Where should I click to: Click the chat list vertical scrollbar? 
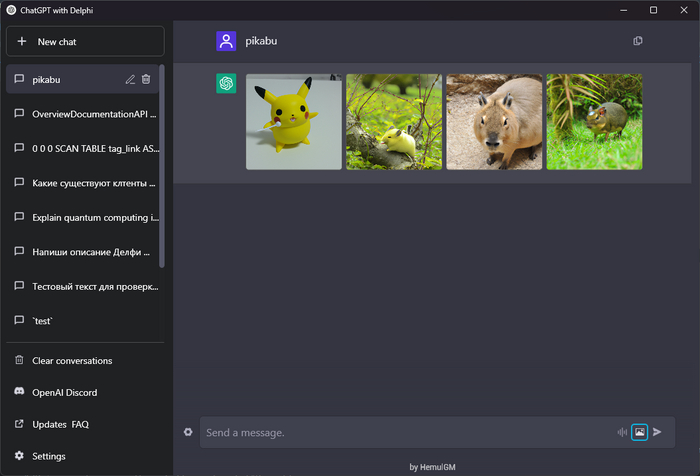tap(162, 180)
